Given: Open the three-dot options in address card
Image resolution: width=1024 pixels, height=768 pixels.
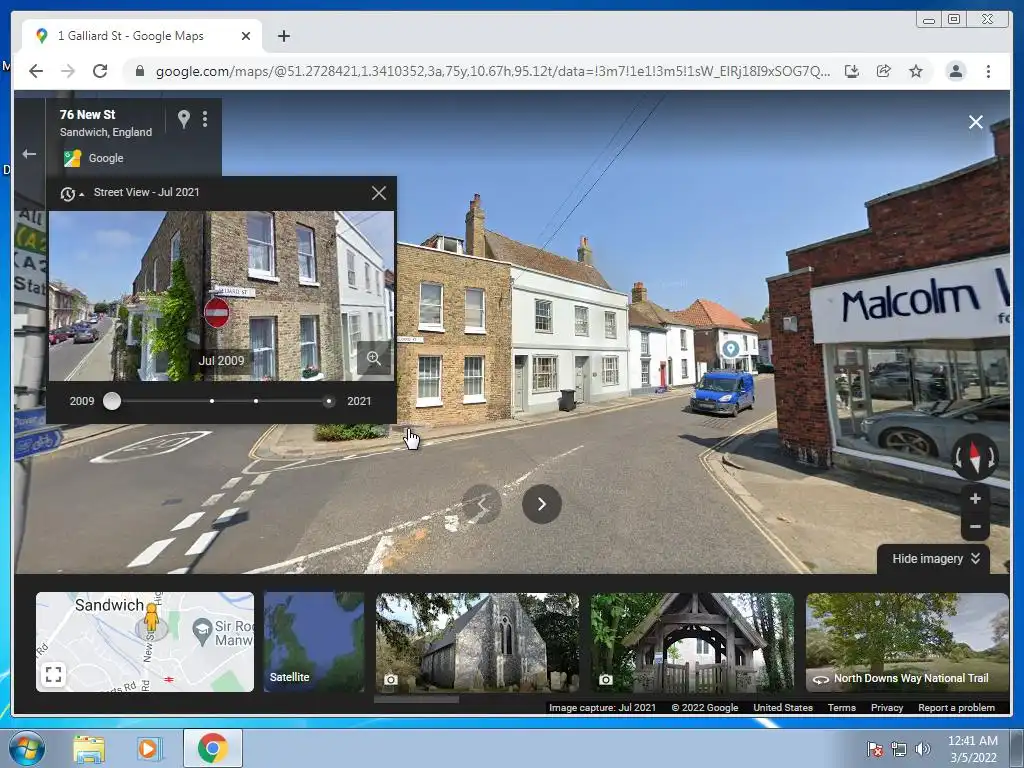Looking at the screenshot, I should [x=205, y=119].
